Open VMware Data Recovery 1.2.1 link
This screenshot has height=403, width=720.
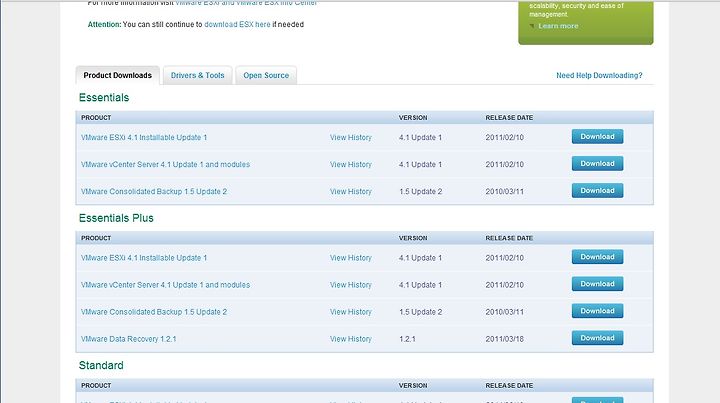[x=129, y=339]
